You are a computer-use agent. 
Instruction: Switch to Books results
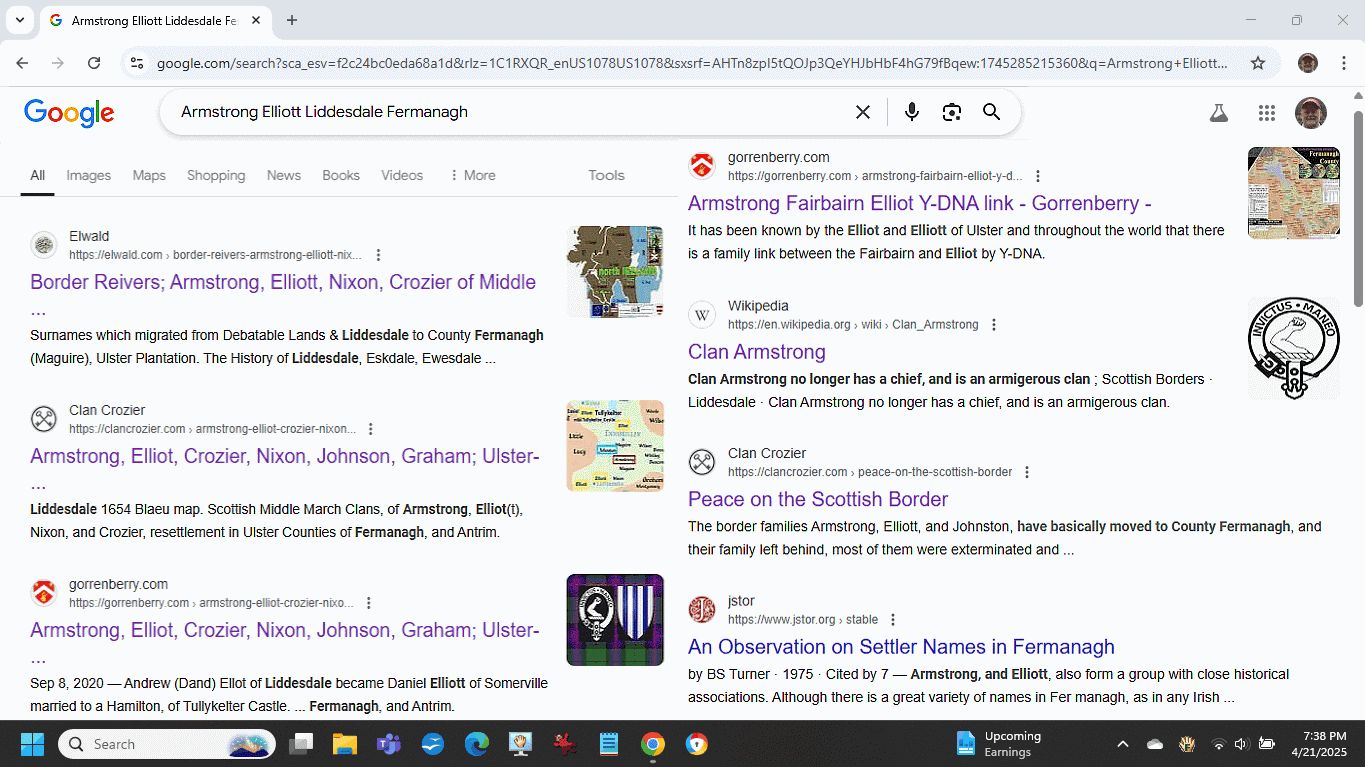pyautogui.click(x=341, y=175)
